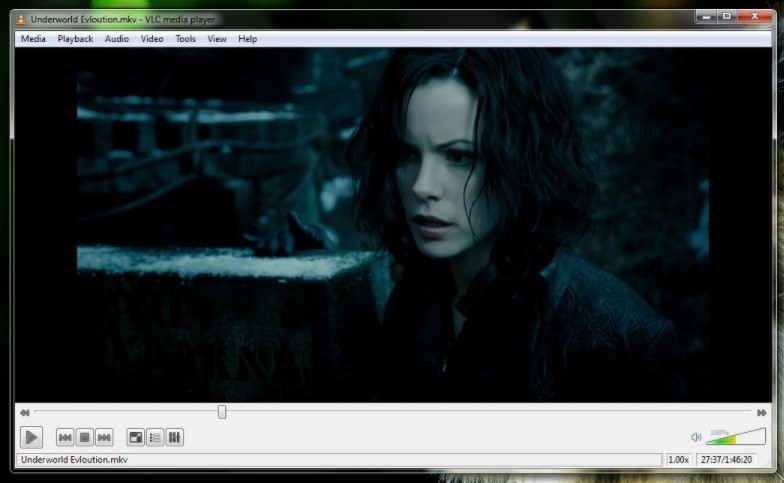Skip to previous media track
This screenshot has height=483, width=784.
65,438
